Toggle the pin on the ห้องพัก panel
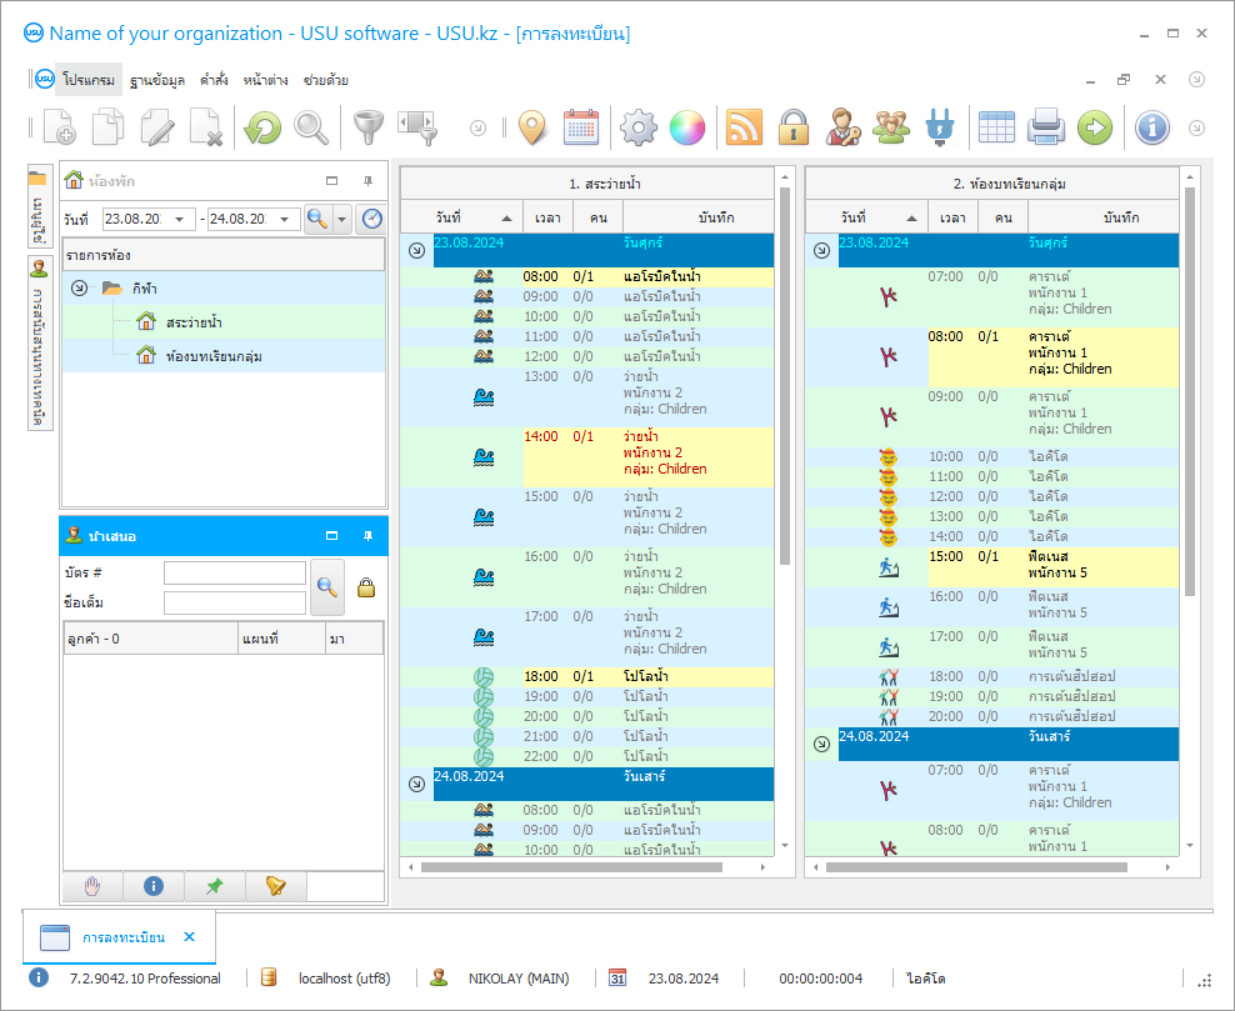Viewport: 1235px width, 1011px height. pyautogui.click(x=367, y=181)
